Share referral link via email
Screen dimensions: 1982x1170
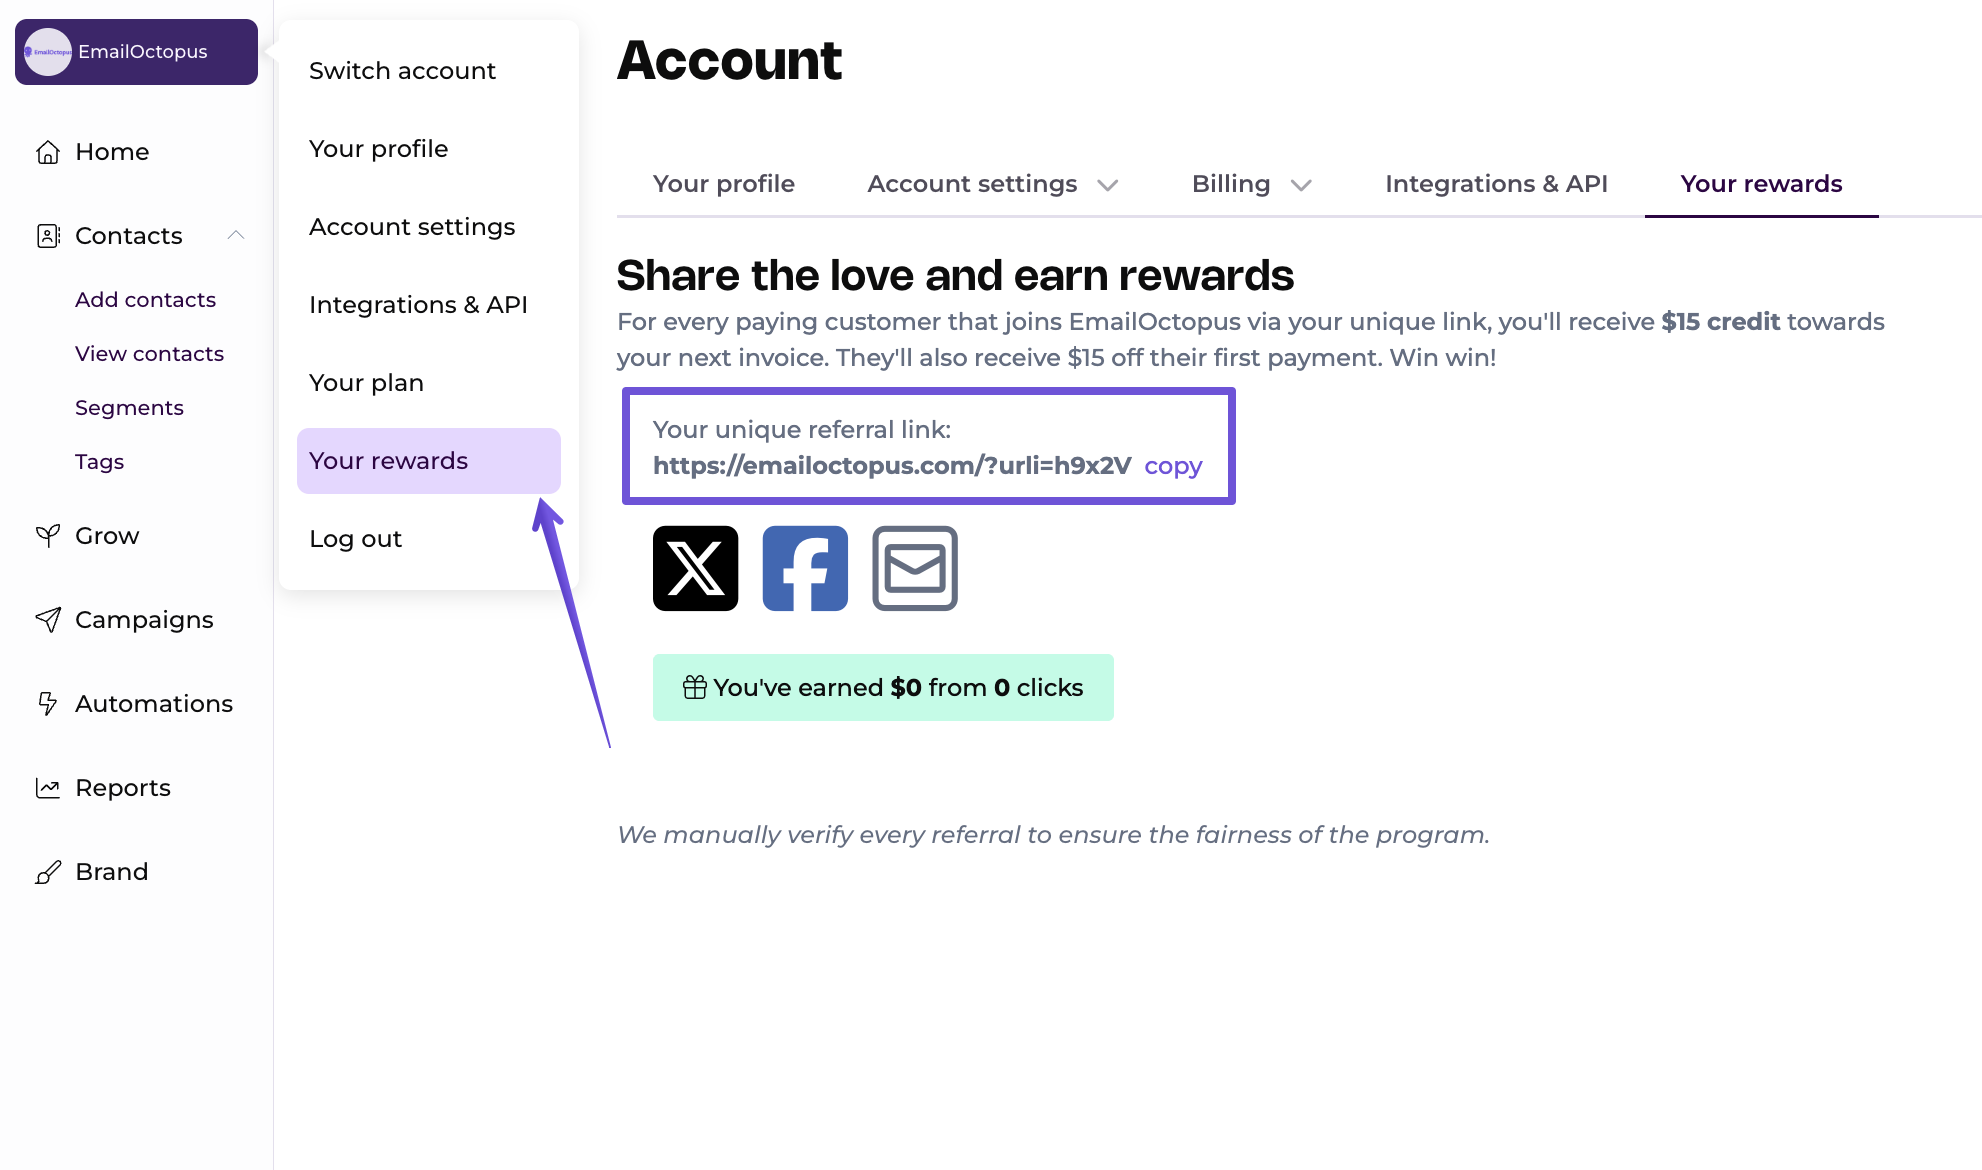pos(913,568)
